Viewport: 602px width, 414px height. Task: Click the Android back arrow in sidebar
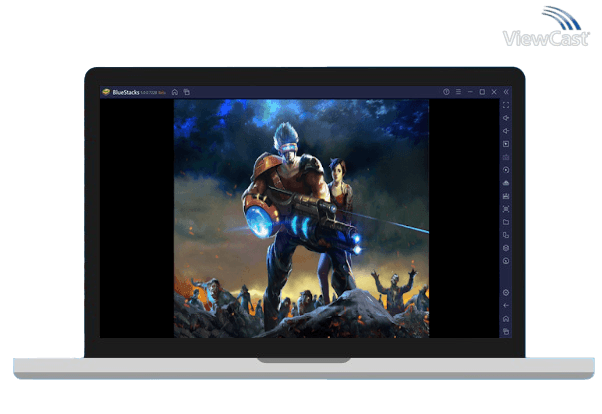(506, 306)
